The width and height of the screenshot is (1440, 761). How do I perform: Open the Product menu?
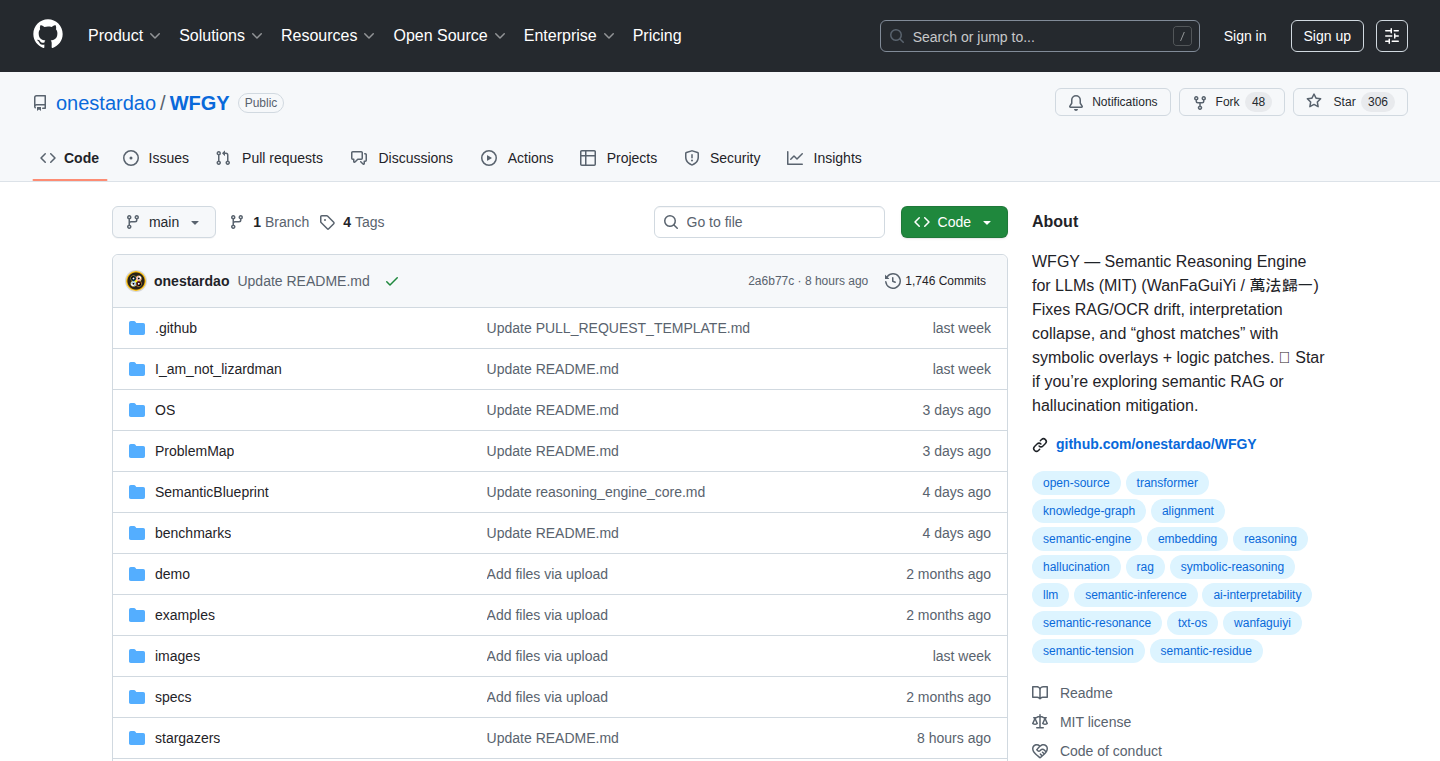(124, 36)
